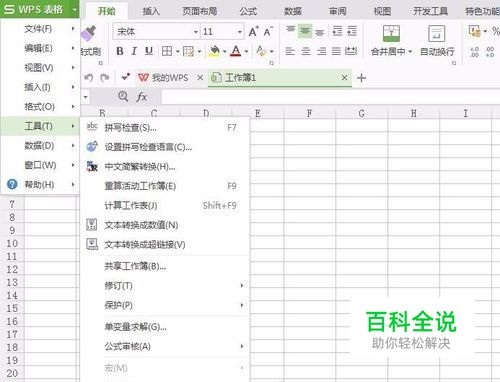Click the cell borders icon
The image size is (500, 382).
(x=167, y=51)
